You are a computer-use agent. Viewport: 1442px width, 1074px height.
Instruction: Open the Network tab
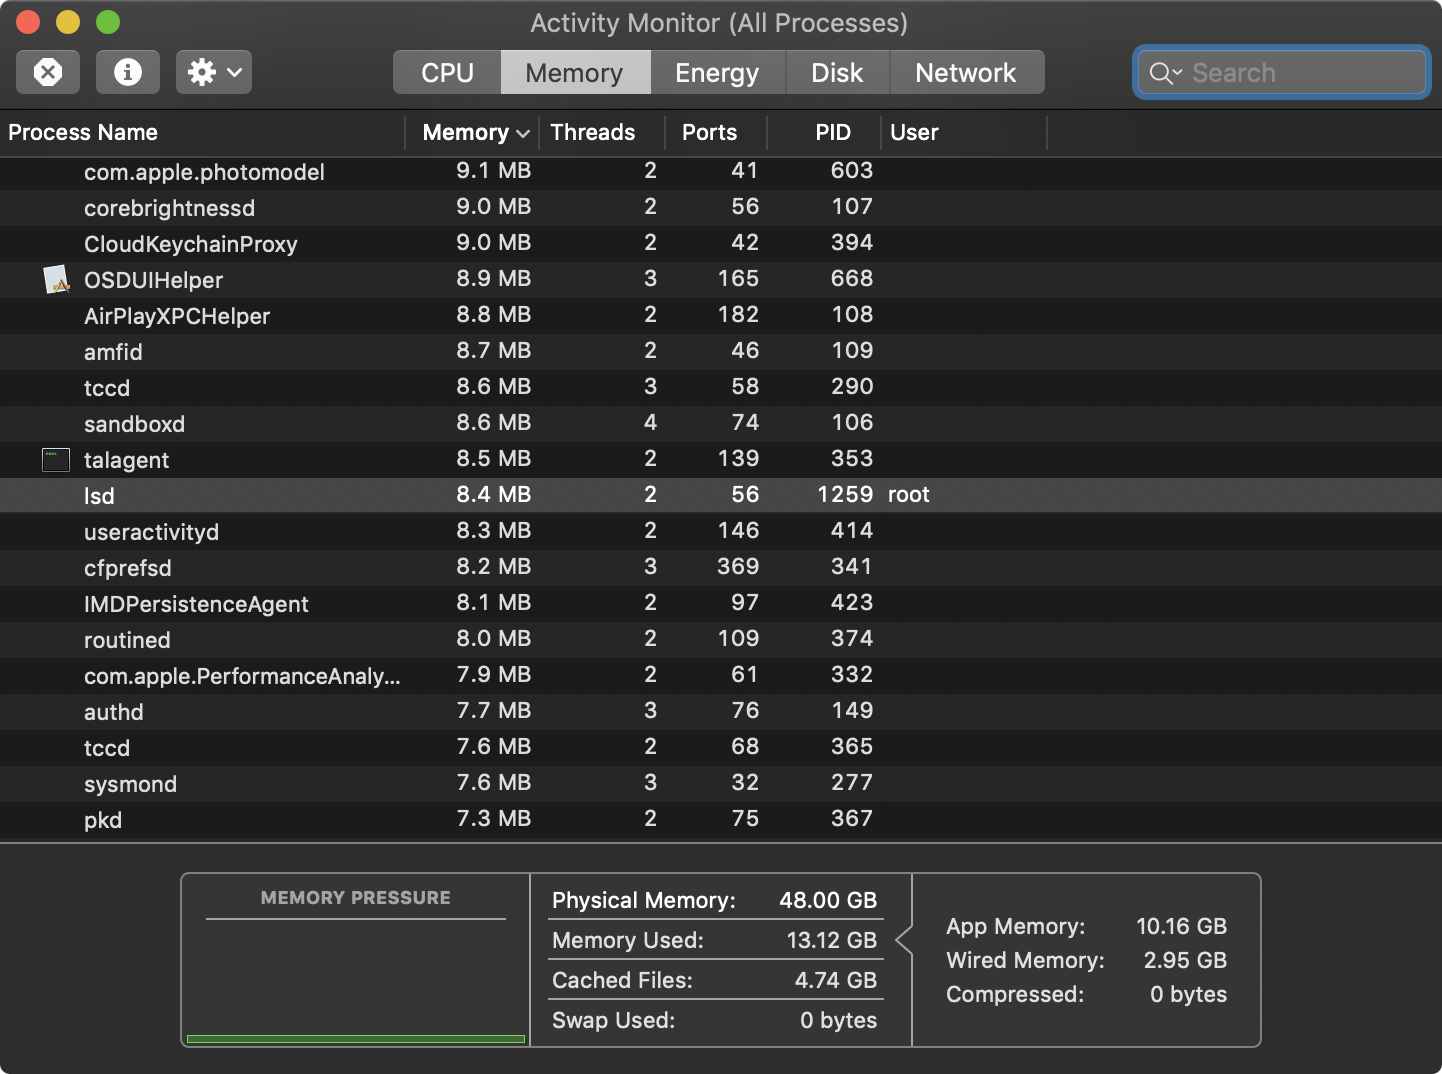click(x=966, y=73)
